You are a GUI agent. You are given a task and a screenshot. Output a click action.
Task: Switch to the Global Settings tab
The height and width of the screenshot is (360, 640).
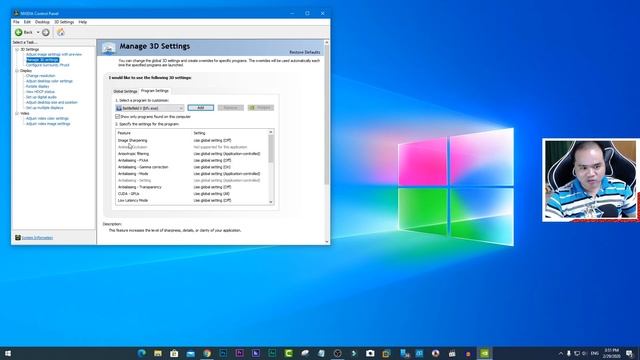click(x=125, y=91)
